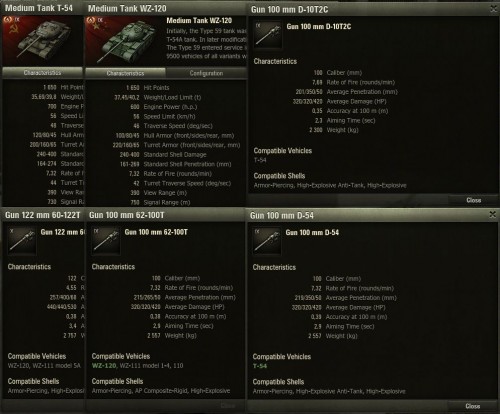Close the Gun 100 mm D-10T2C window
500x414 pixels.
(x=493, y=9)
